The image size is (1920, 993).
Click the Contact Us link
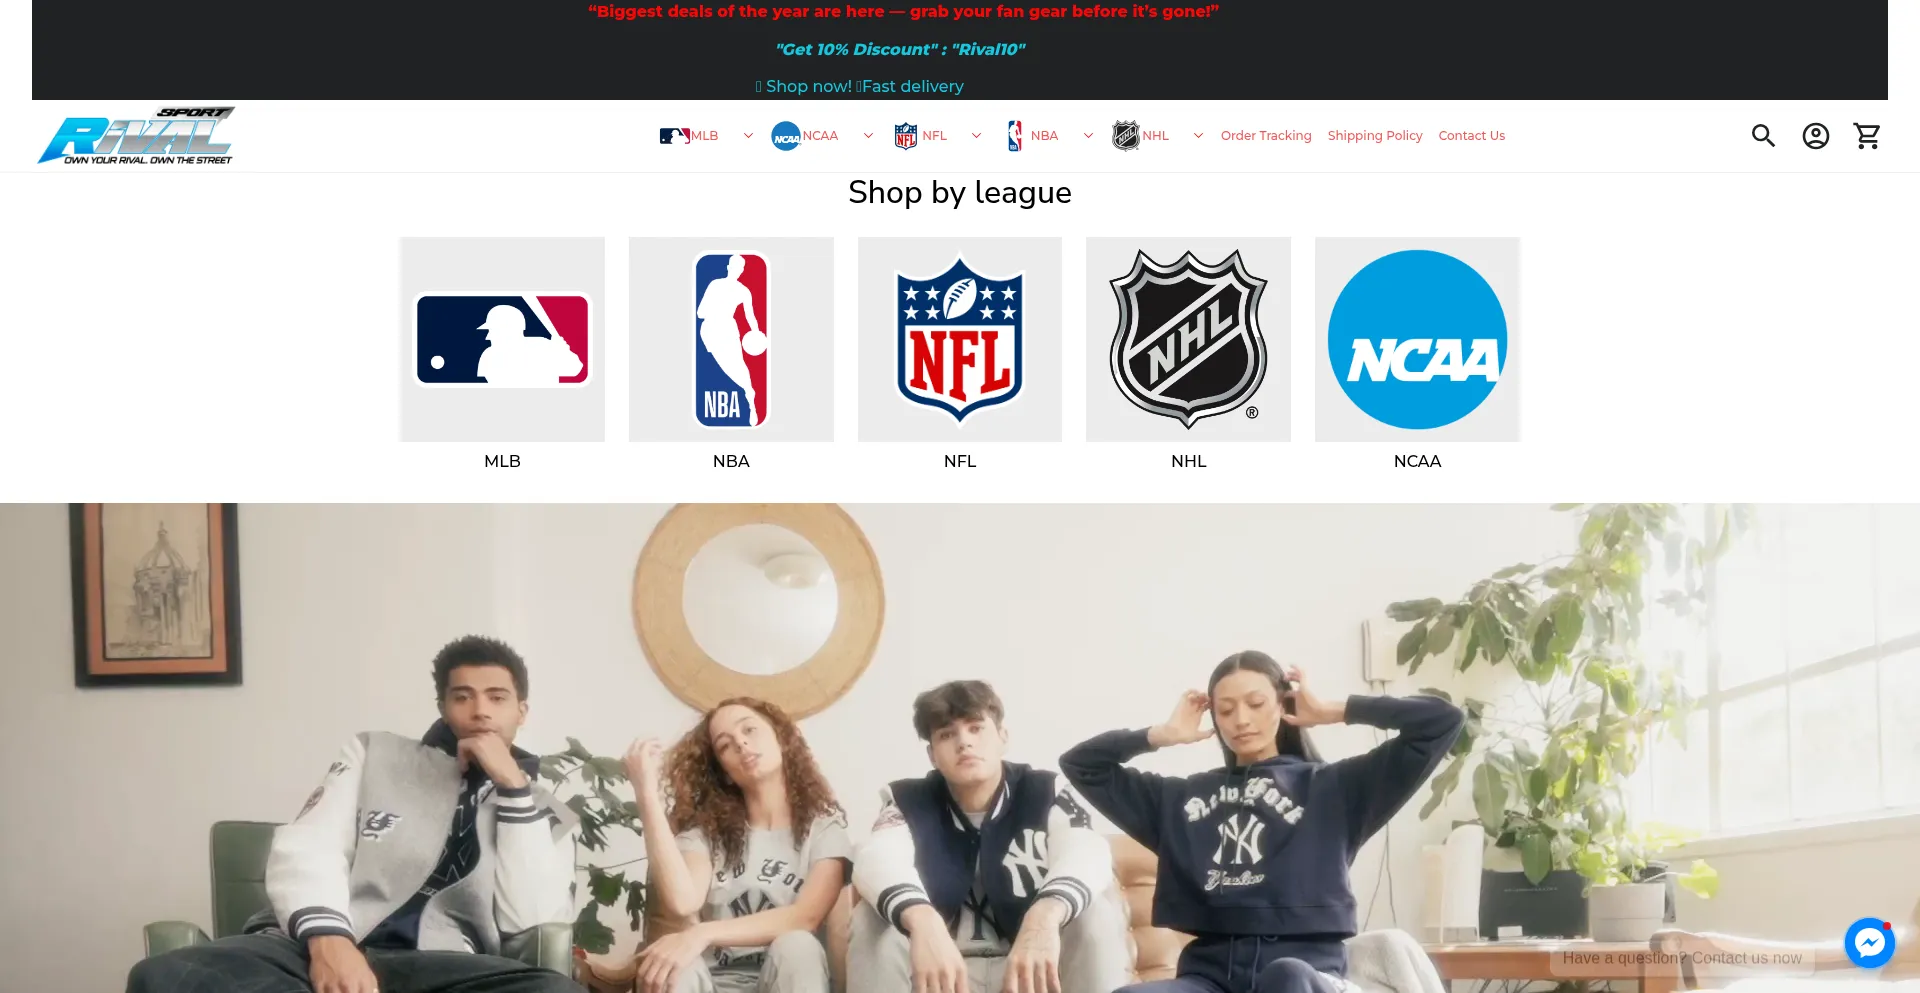[x=1471, y=135]
